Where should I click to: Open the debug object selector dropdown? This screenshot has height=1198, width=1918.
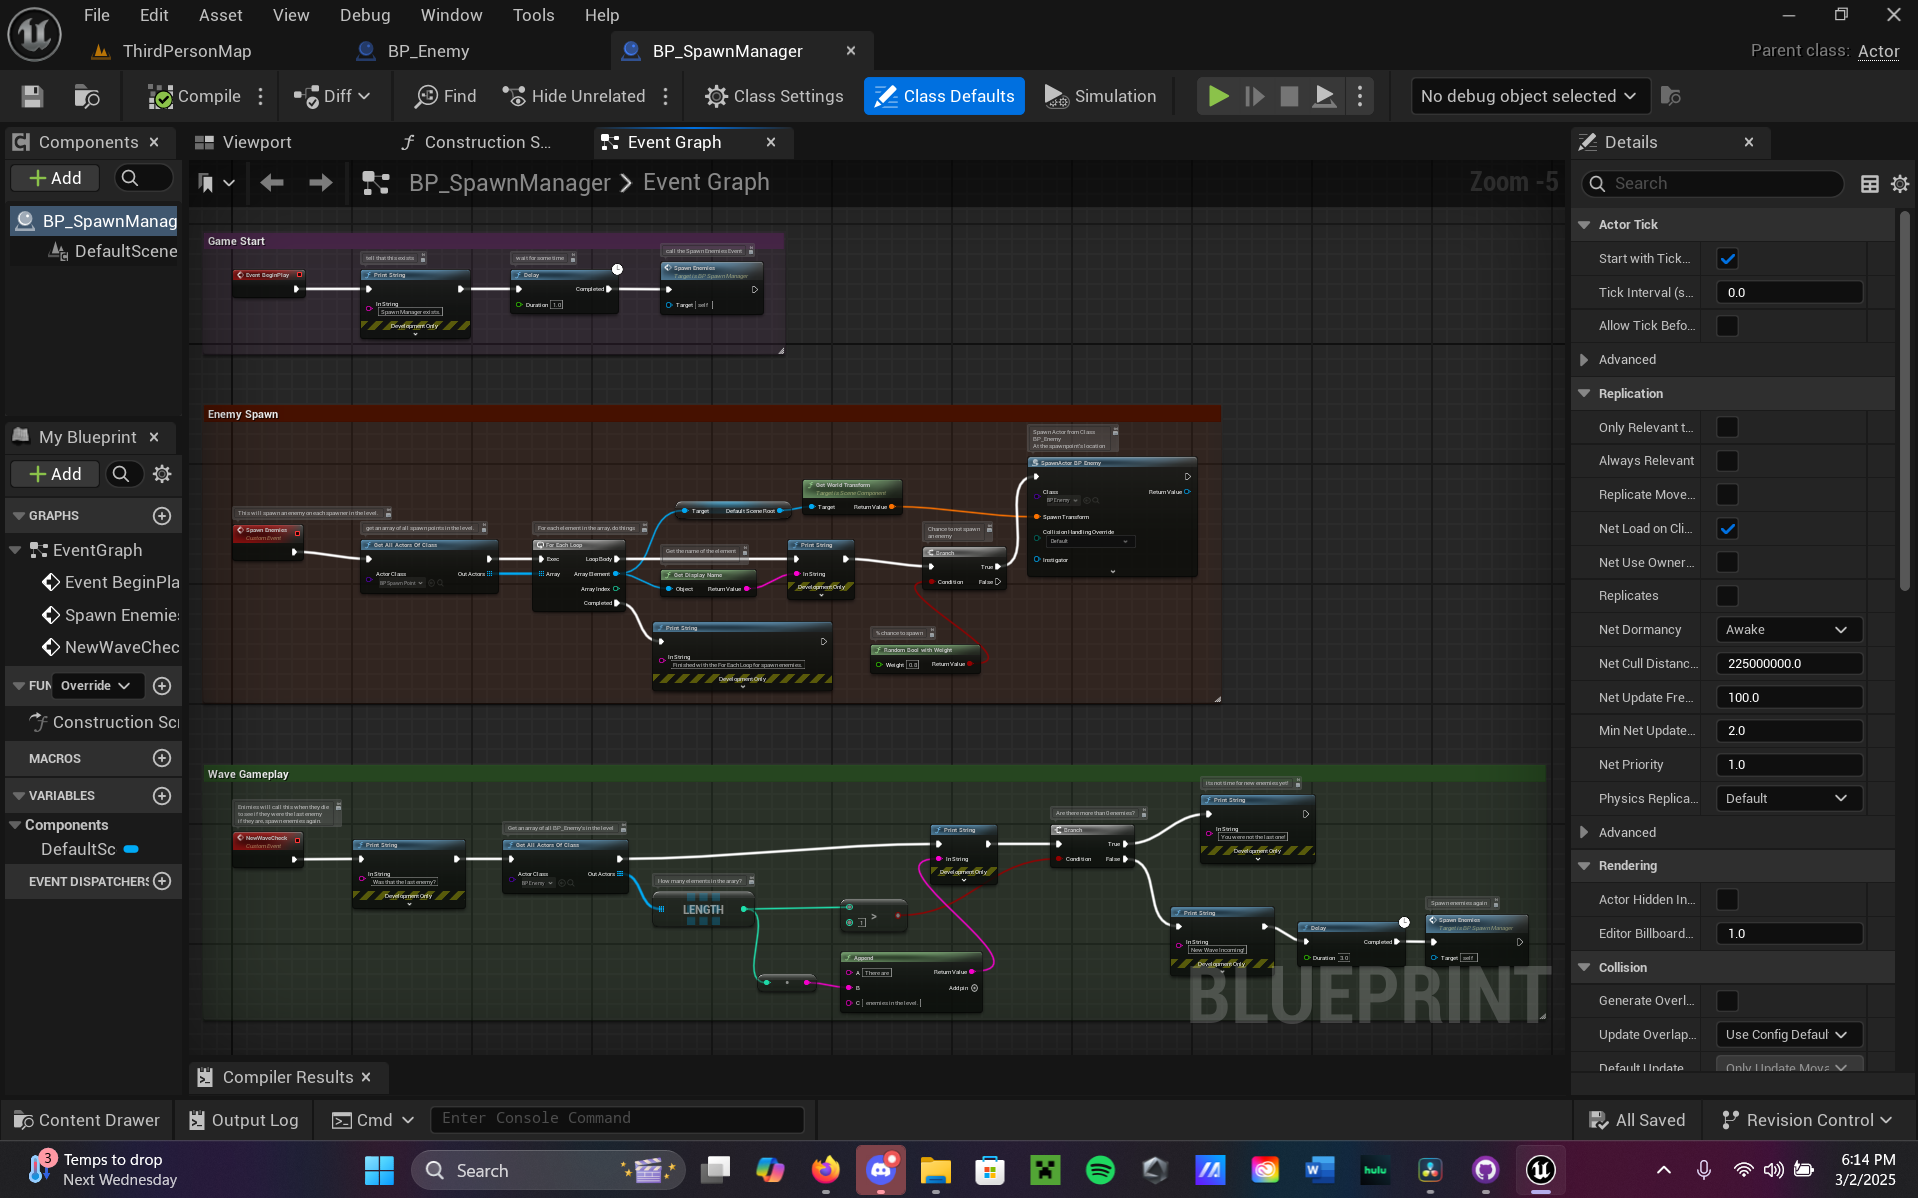[x=1528, y=96]
